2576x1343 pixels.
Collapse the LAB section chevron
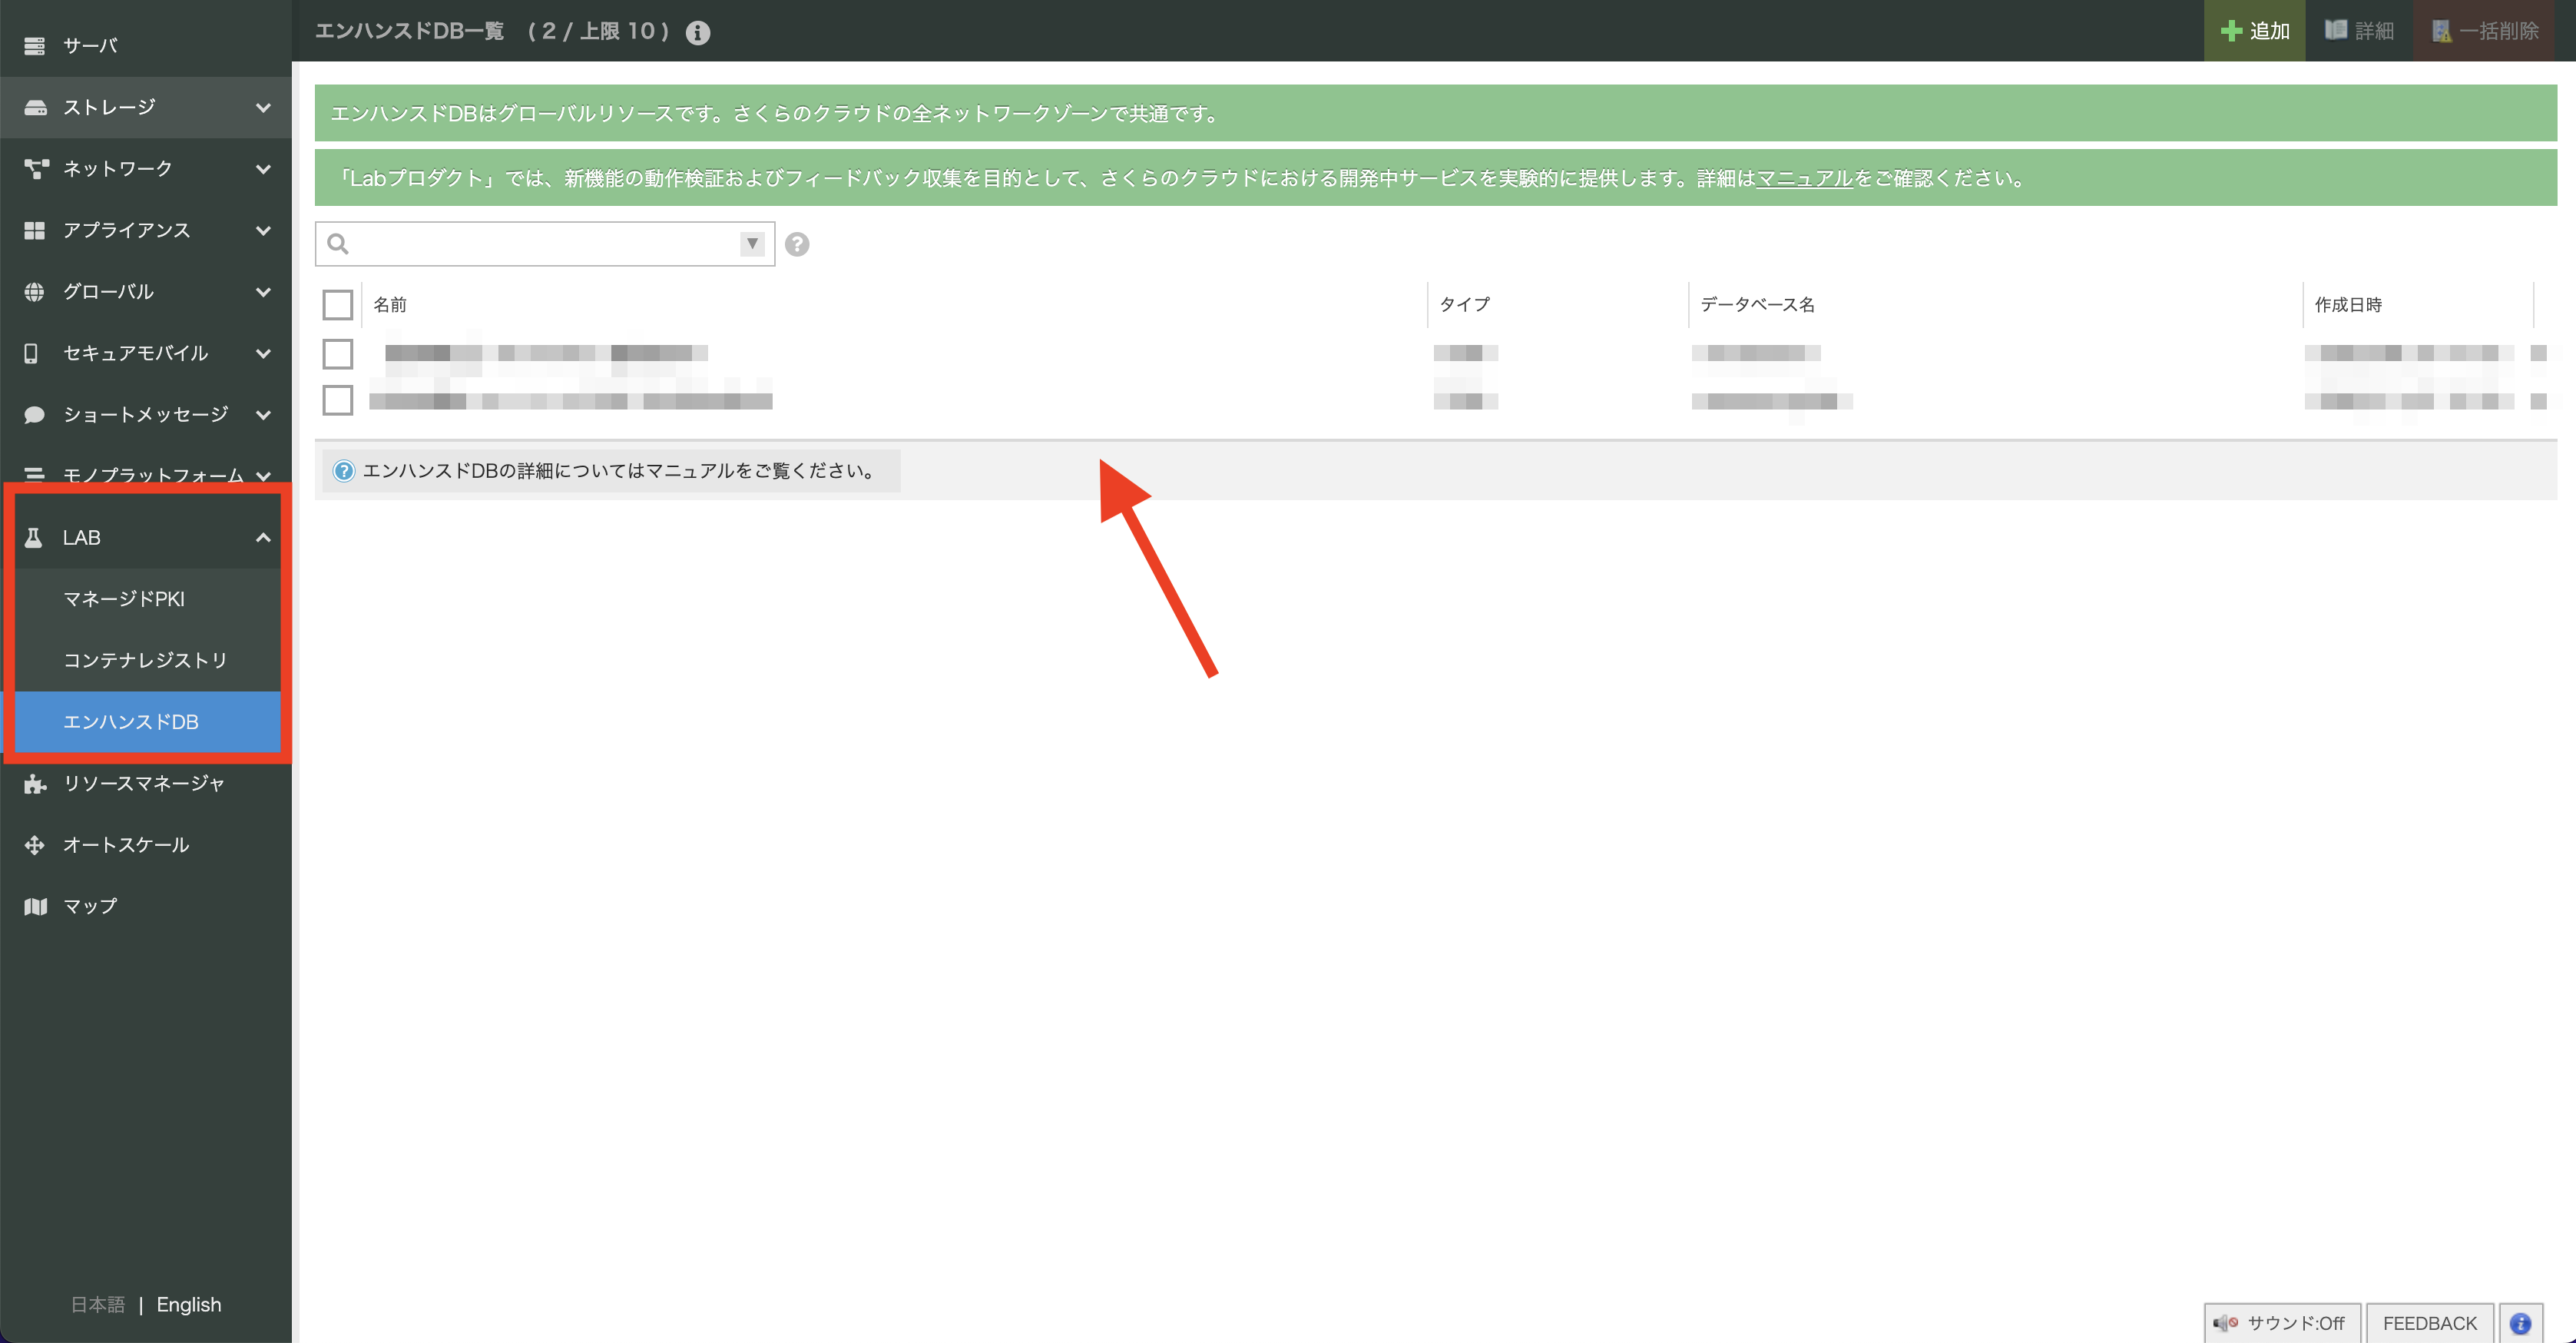[x=263, y=538]
